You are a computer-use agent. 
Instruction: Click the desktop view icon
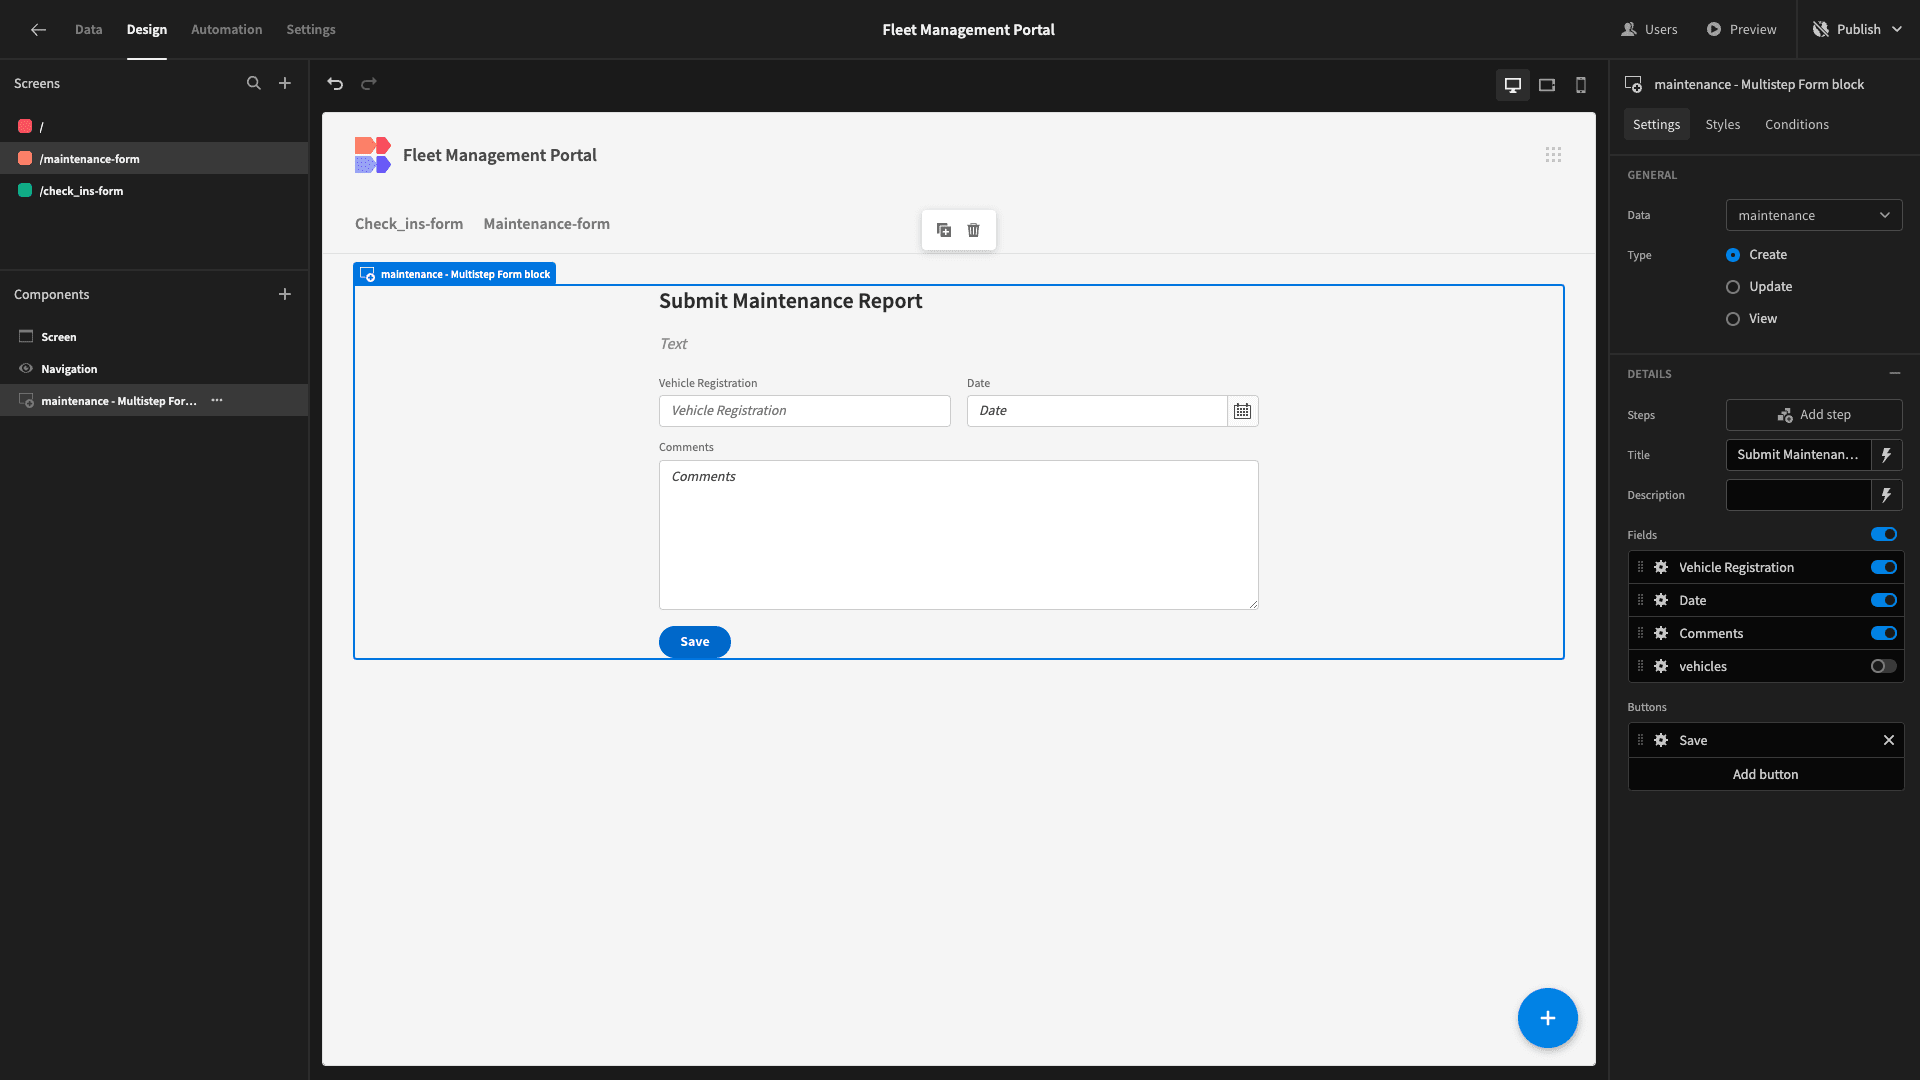tap(1513, 83)
